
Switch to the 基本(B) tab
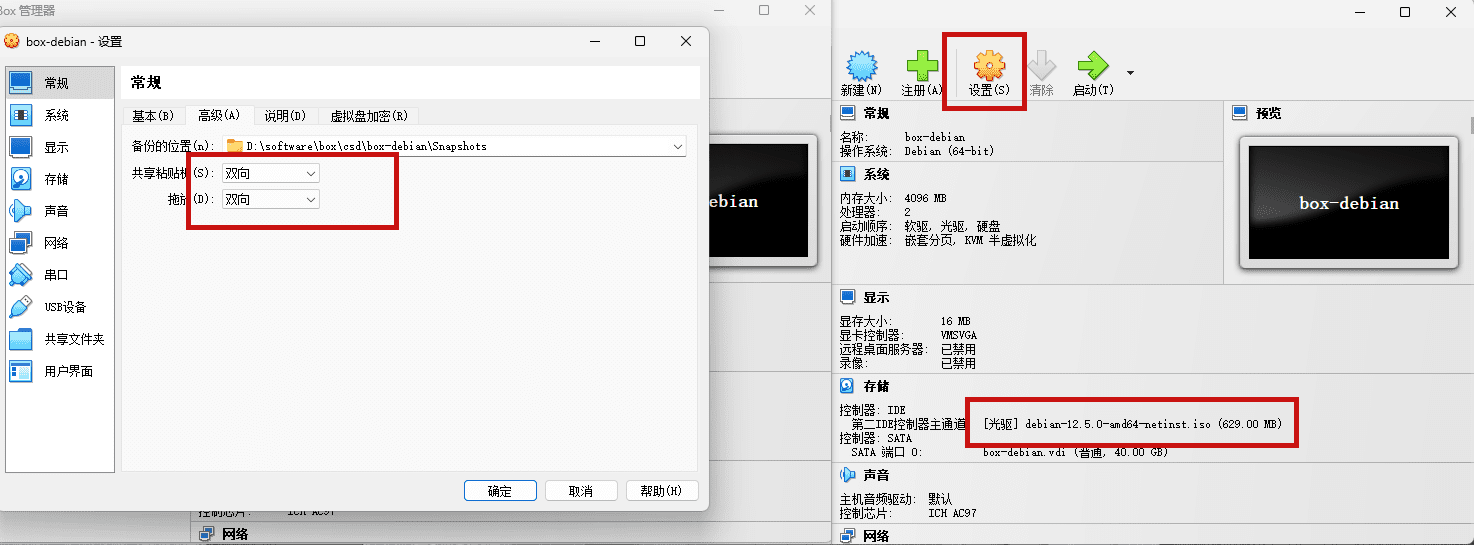click(153, 116)
